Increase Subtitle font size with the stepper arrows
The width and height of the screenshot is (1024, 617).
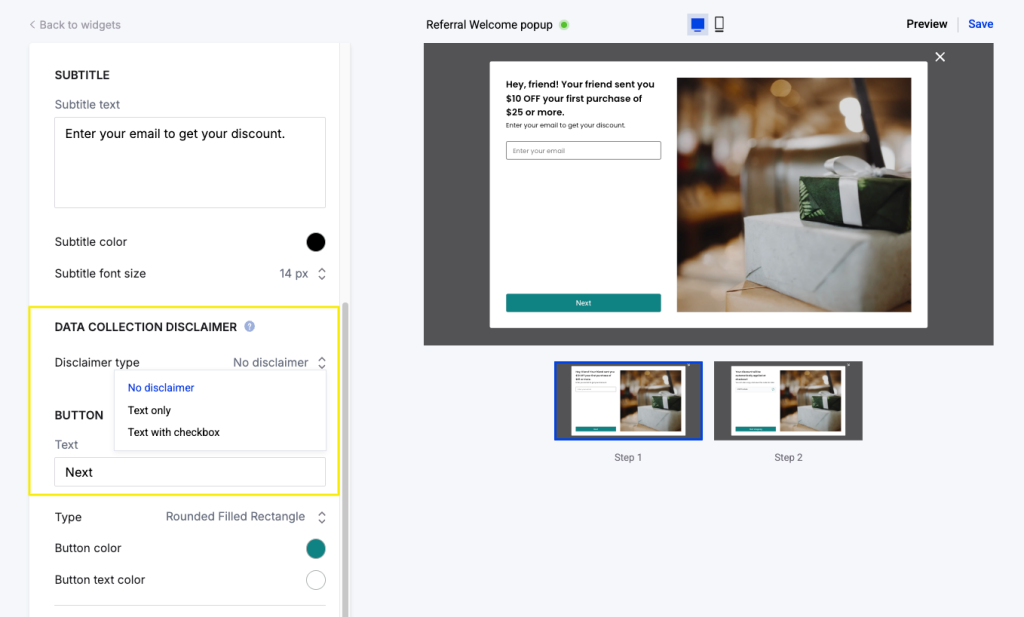(x=322, y=269)
